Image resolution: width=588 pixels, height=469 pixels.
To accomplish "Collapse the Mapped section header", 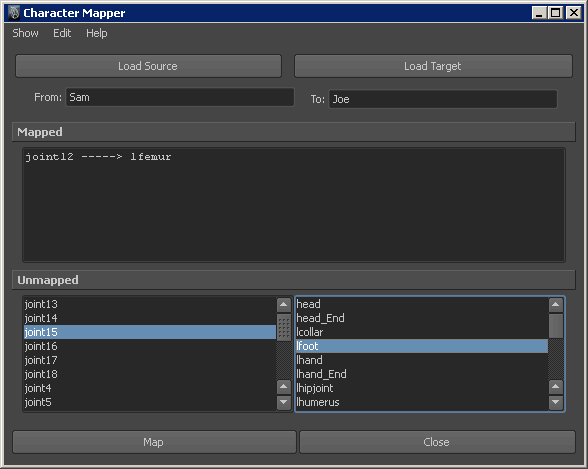I will point(294,132).
